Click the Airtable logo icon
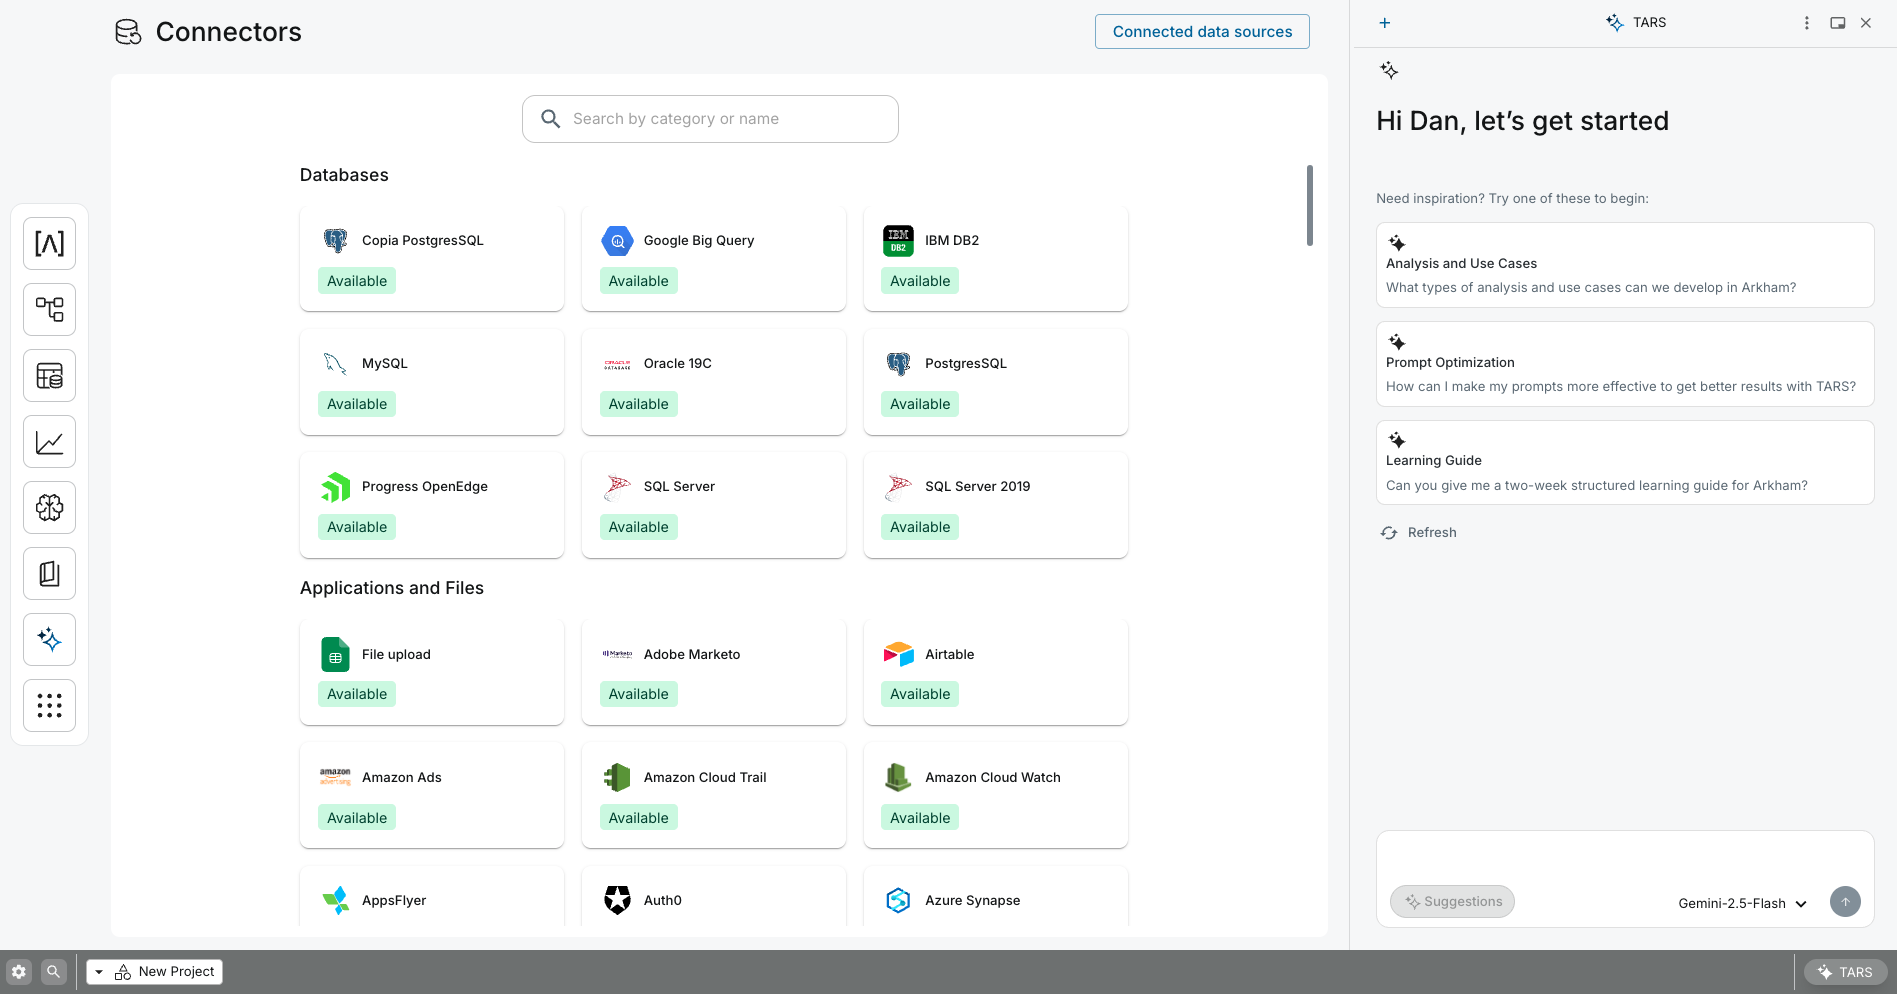1897x994 pixels. click(x=898, y=655)
